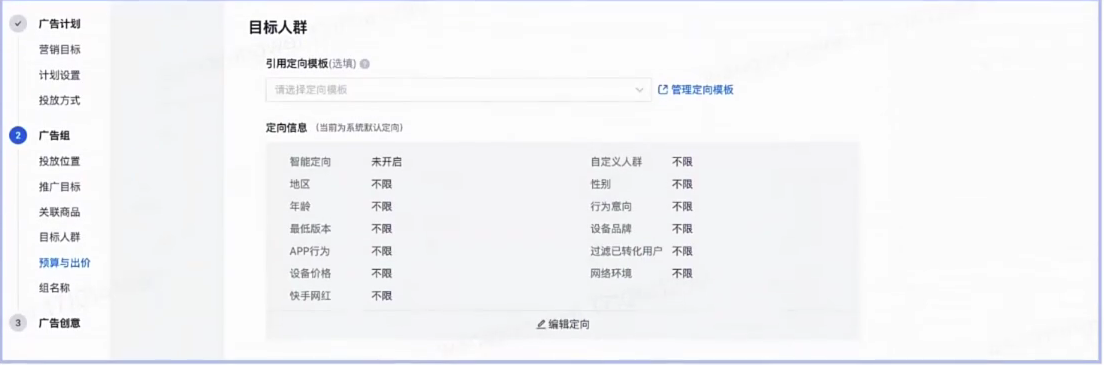Open the 请选择定向模板 dropdown
The image size is (1104, 365).
coord(458,90)
